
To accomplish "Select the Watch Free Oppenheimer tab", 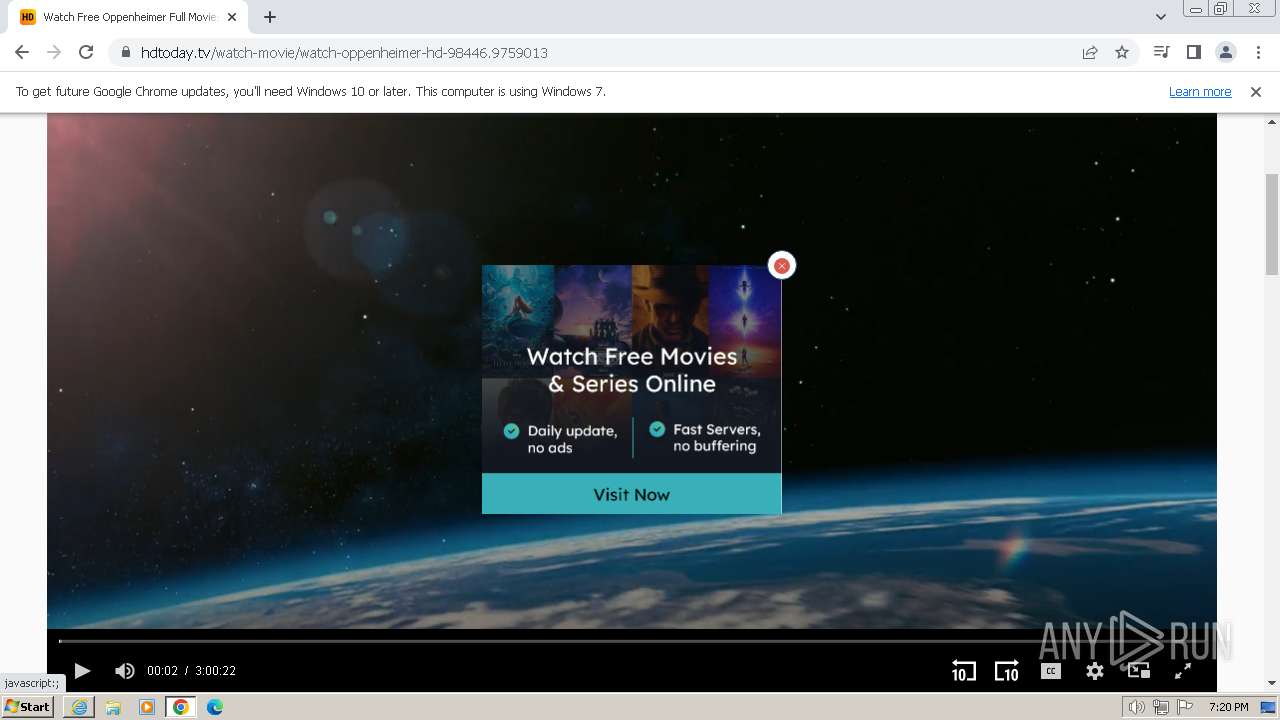I will point(128,17).
